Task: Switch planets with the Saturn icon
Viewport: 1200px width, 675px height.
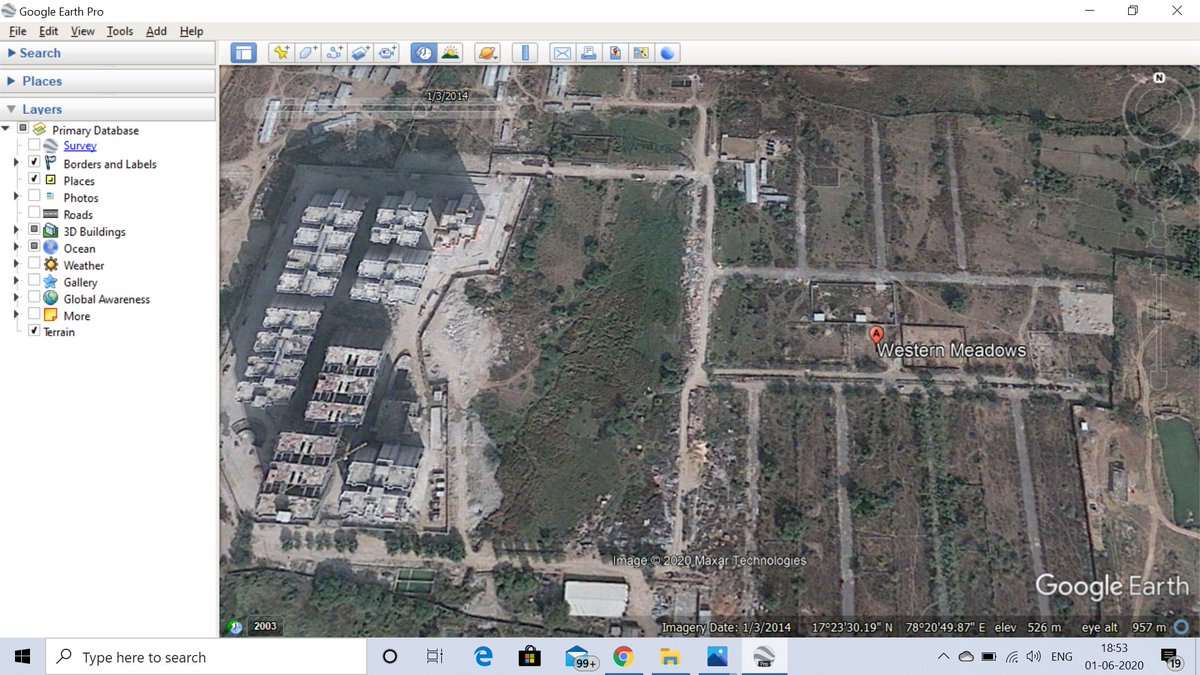Action: (487, 53)
